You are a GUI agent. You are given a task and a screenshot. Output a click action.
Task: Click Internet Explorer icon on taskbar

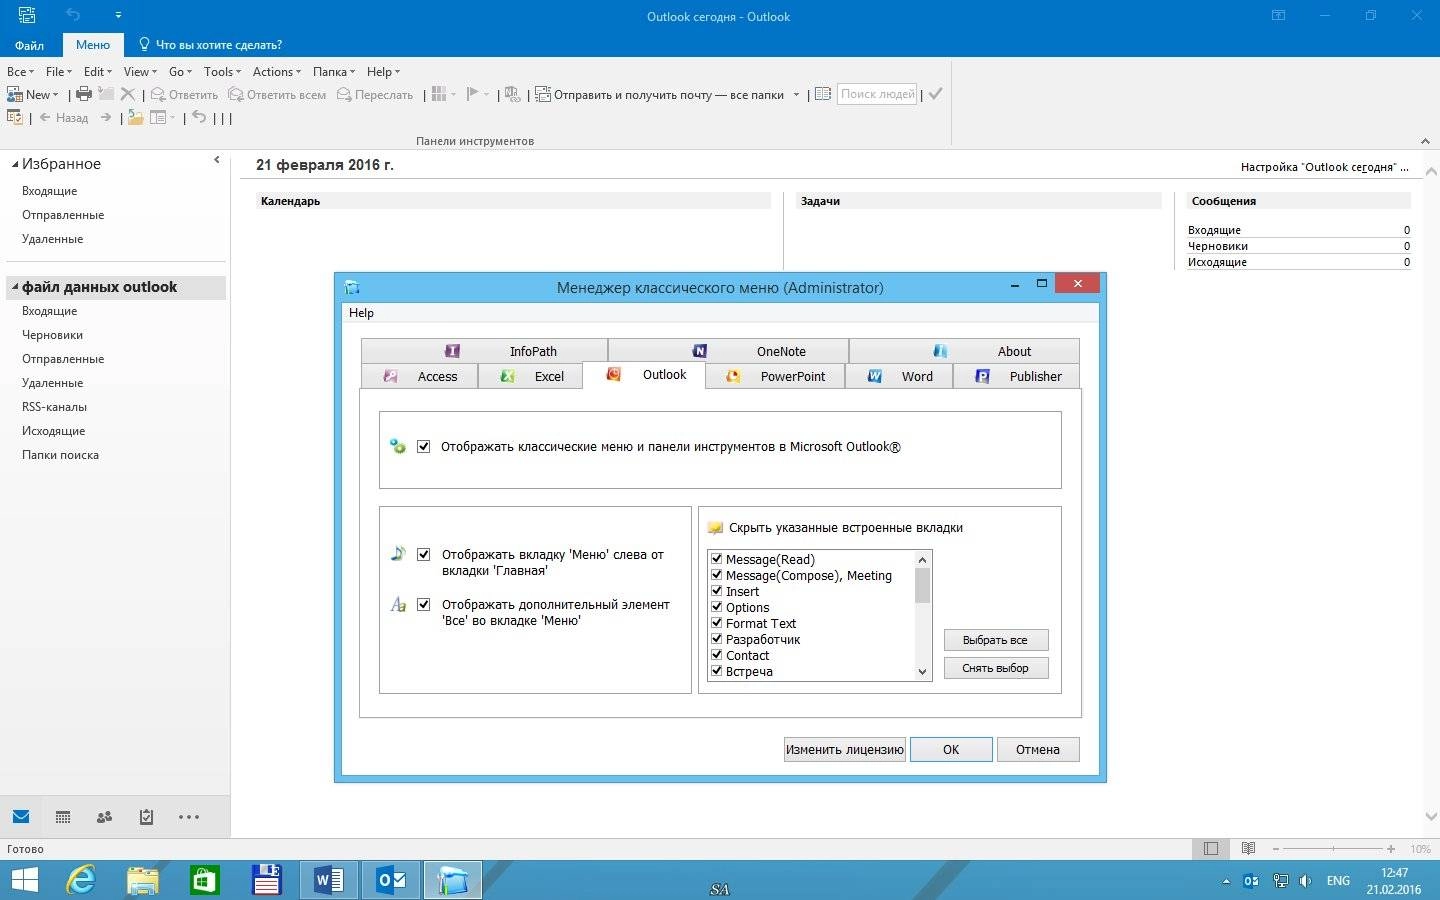80,880
